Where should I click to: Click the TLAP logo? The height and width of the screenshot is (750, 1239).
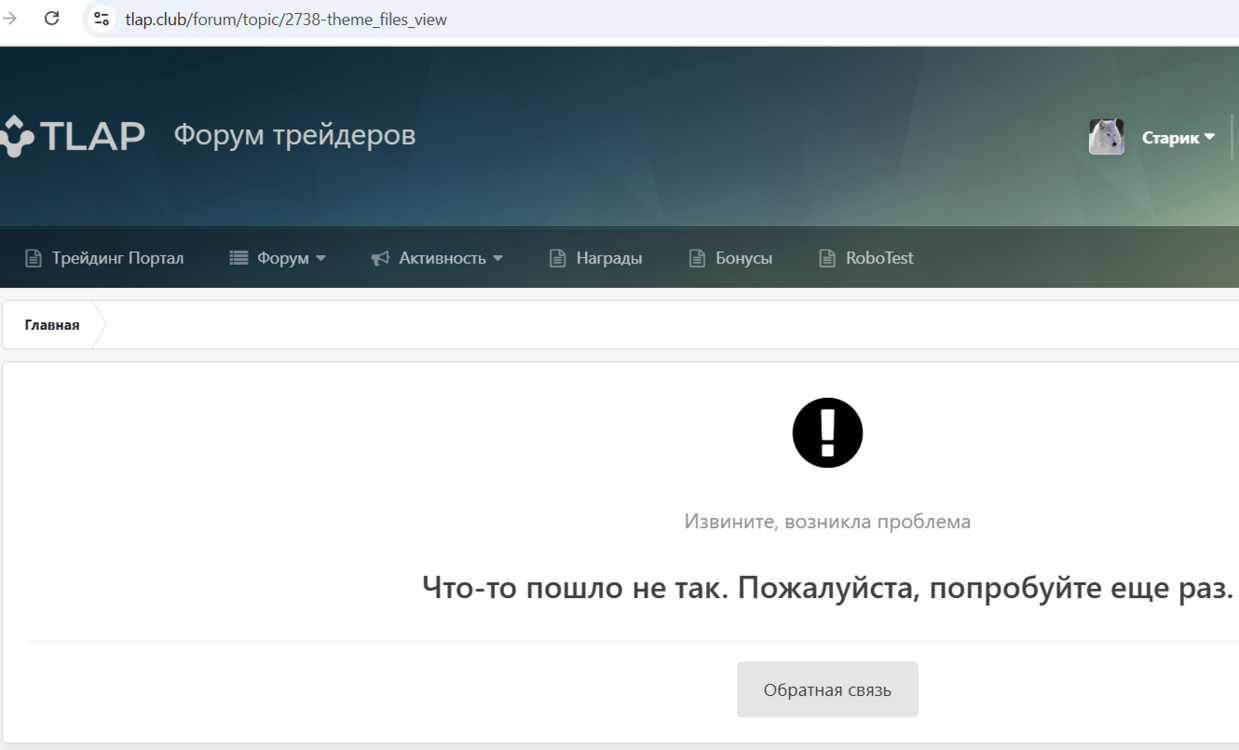[x=72, y=137]
